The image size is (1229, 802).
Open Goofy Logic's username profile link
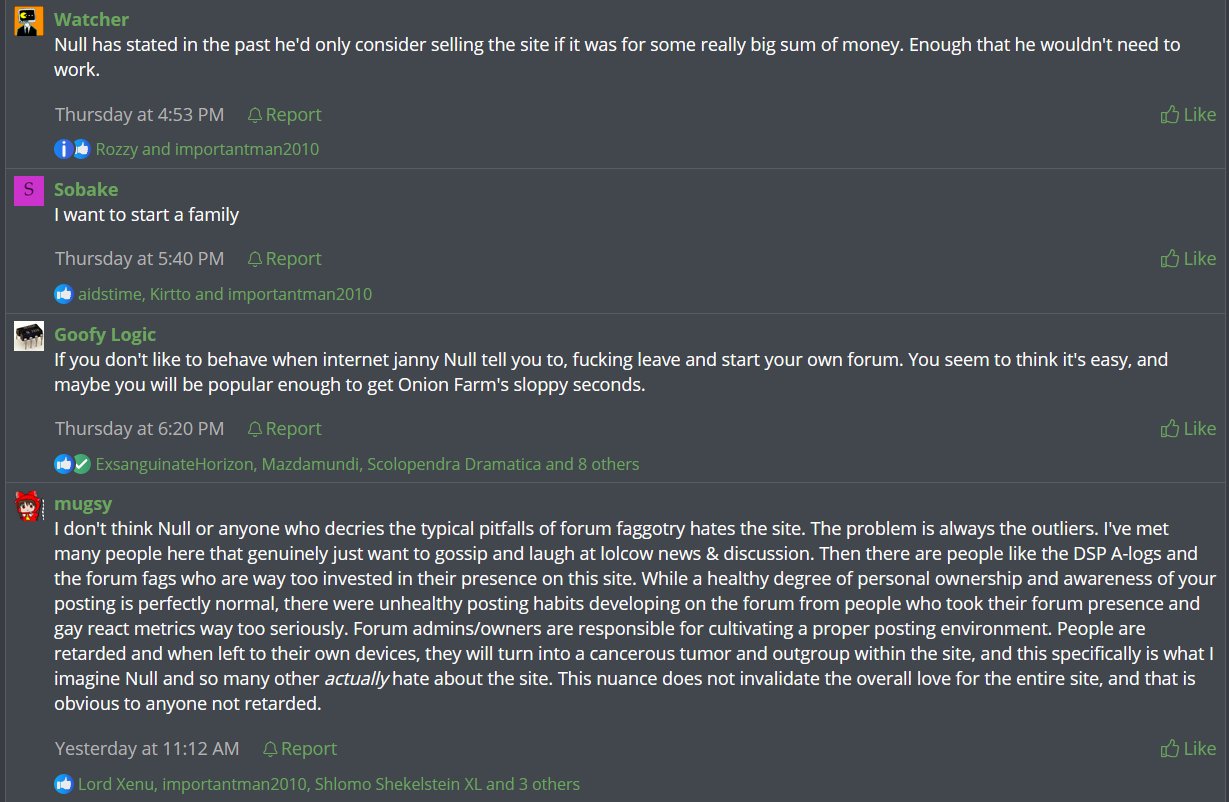pos(105,334)
